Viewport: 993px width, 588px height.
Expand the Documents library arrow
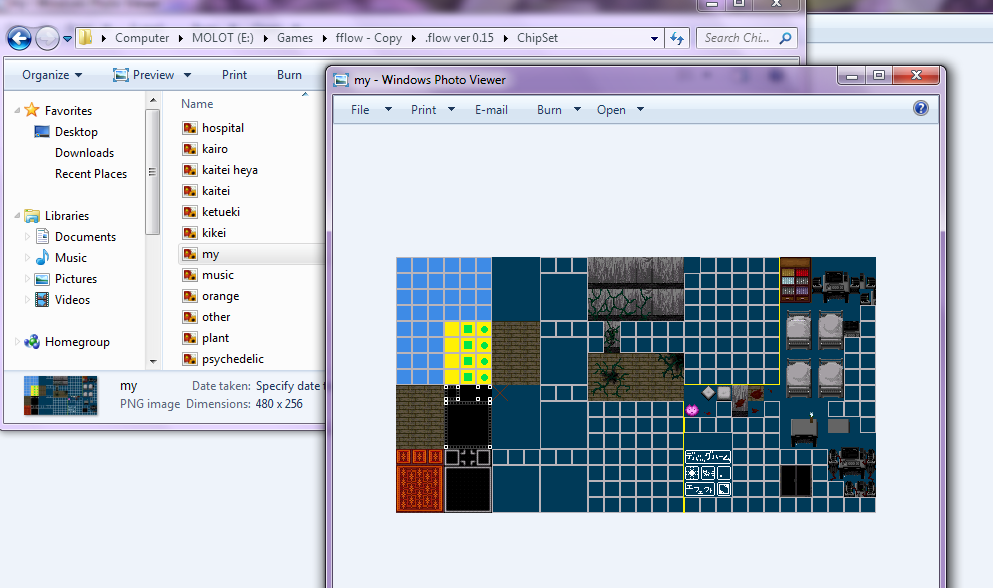27,236
